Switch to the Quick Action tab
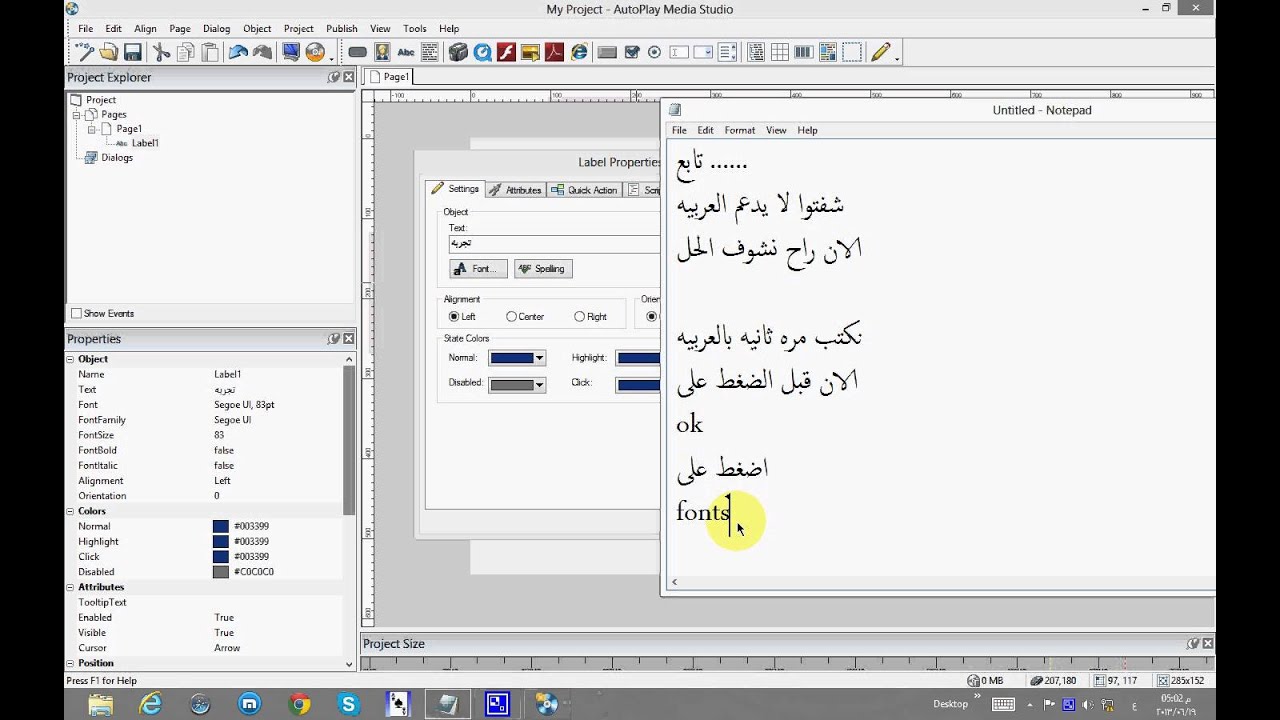 click(x=585, y=190)
